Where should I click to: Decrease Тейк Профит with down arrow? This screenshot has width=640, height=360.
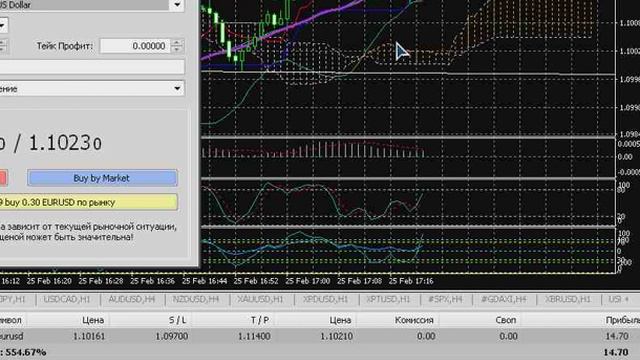(x=177, y=49)
